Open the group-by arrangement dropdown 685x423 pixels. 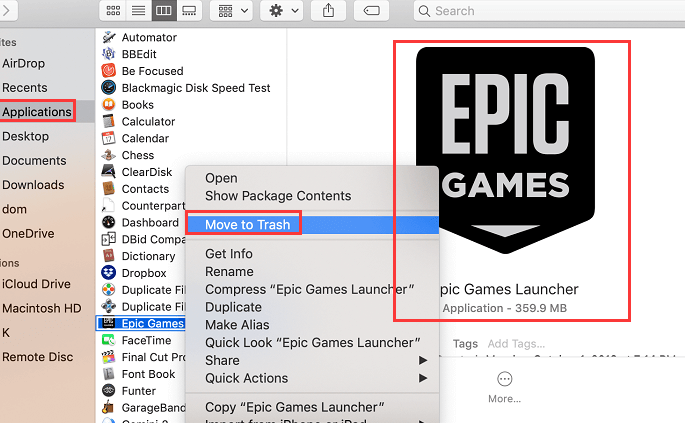(232, 10)
